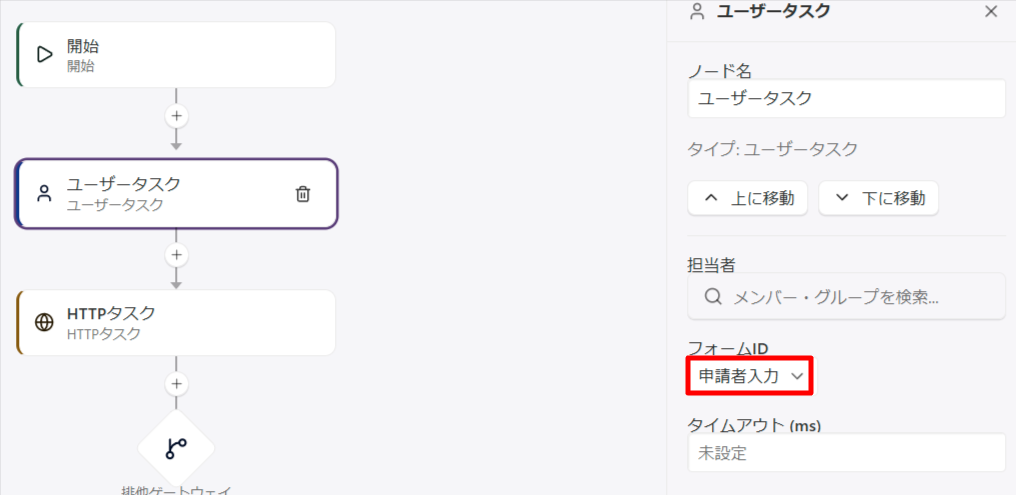The image size is (1016, 495).
Task: Click the globe icon on HTTPタスク node
Action: click(44, 323)
